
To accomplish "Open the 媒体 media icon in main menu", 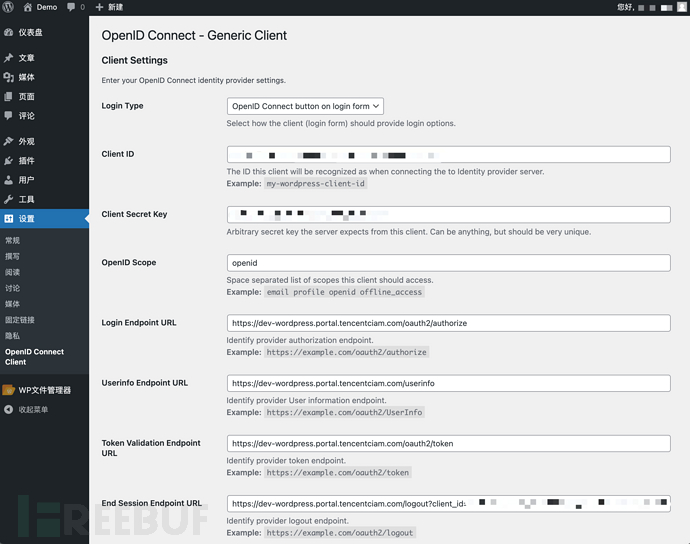I will (x=8, y=77).
